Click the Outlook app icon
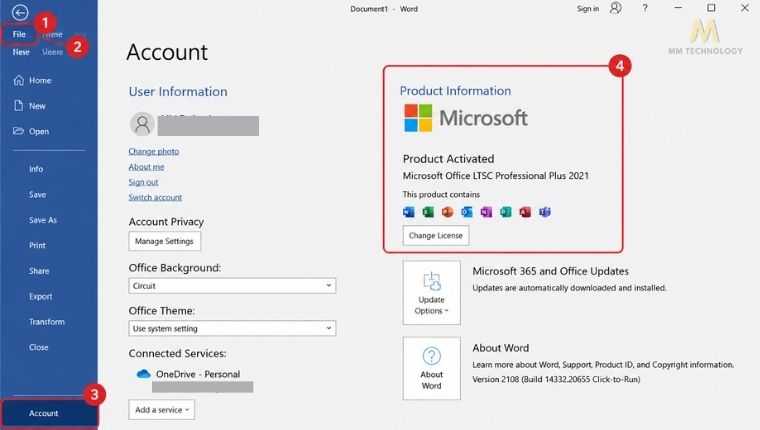This screenshot has height=430, width=760. [x=467, y=212]
